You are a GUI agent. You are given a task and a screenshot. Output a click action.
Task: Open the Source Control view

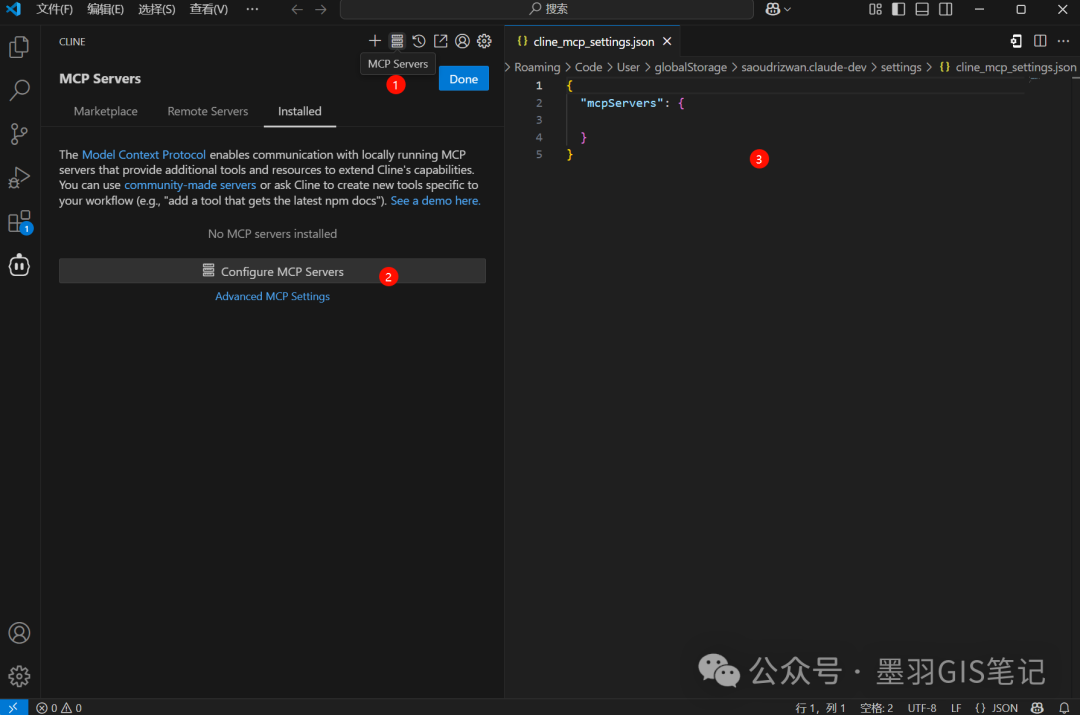click(19, 133)
